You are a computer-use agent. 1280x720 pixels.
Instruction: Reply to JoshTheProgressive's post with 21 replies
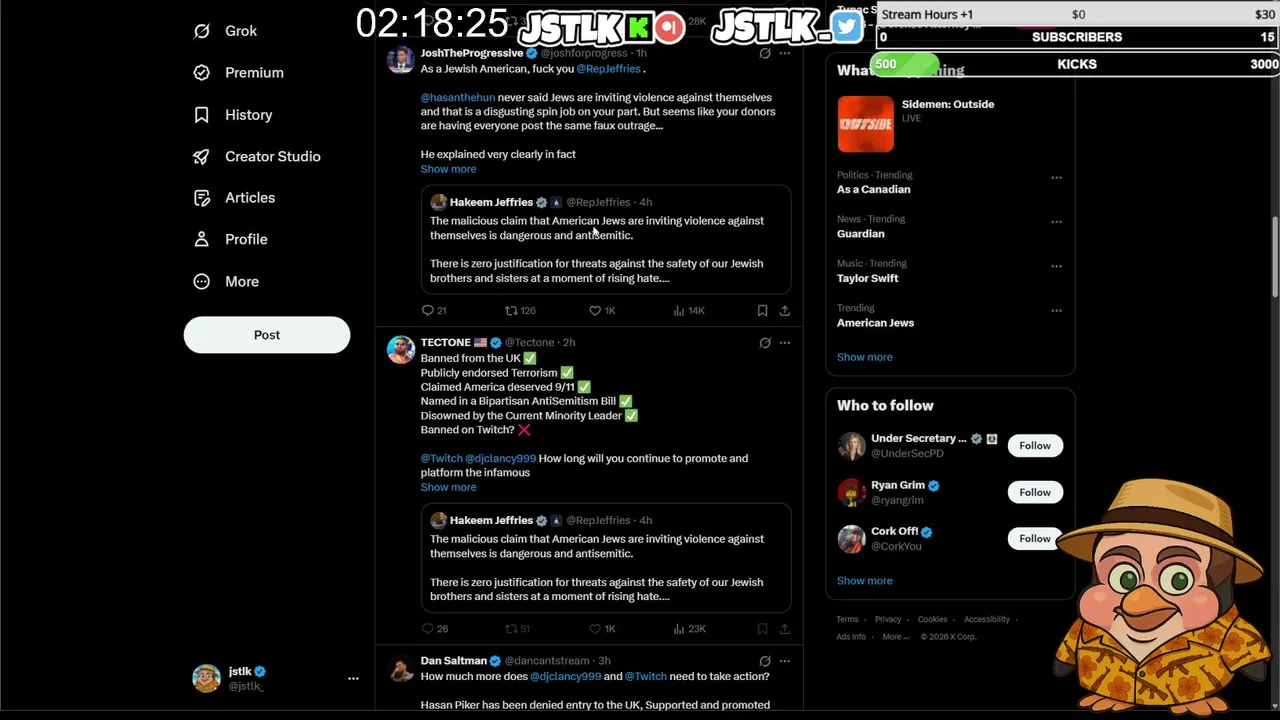point(434,311)
